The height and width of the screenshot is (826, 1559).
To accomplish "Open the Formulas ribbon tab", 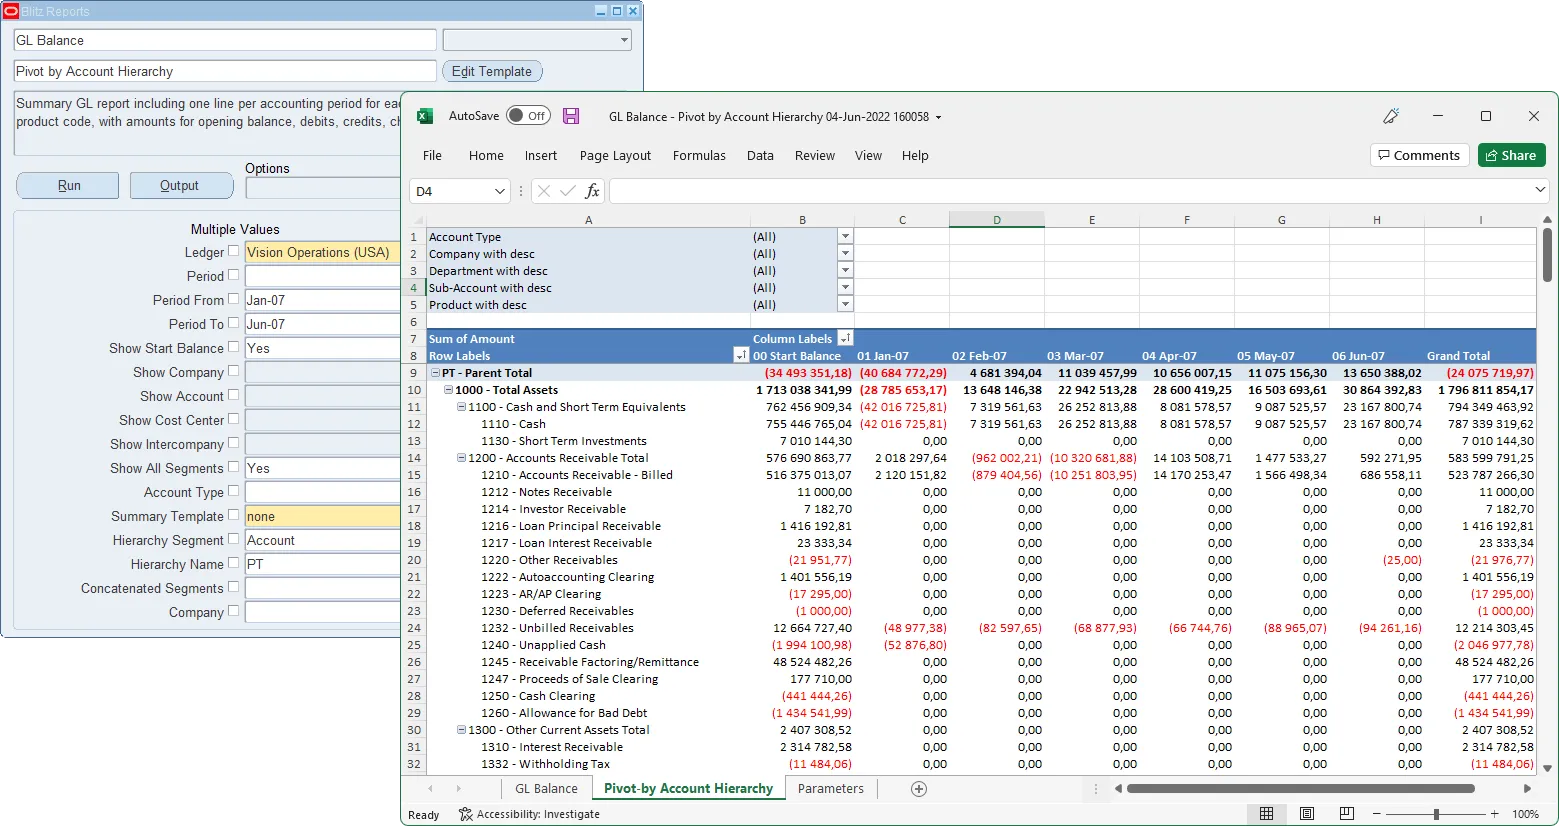I will pos(699,156).
